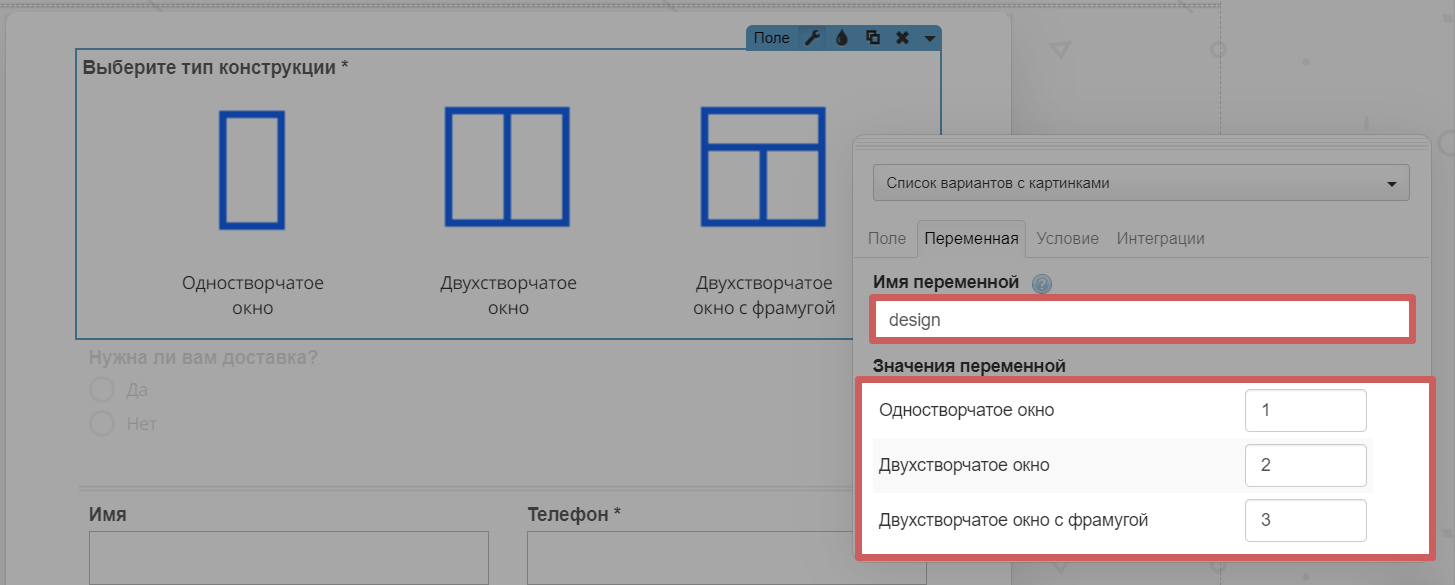Expand the field toolbar dropdown arrow

pos(929,38)
